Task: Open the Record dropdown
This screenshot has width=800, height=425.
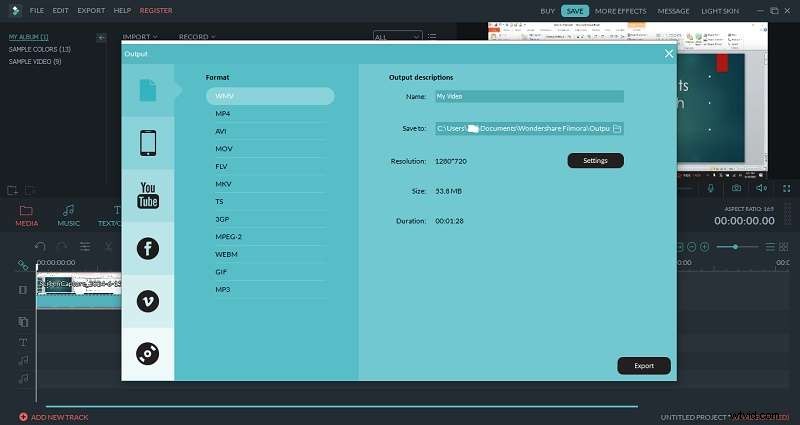Action: 196,37
